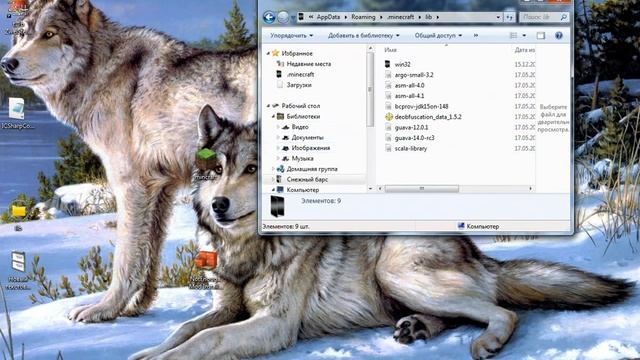Viewport: 640px width, 360px height.
Task: Open the Explorer help icon
Action: tap(559, 36)
